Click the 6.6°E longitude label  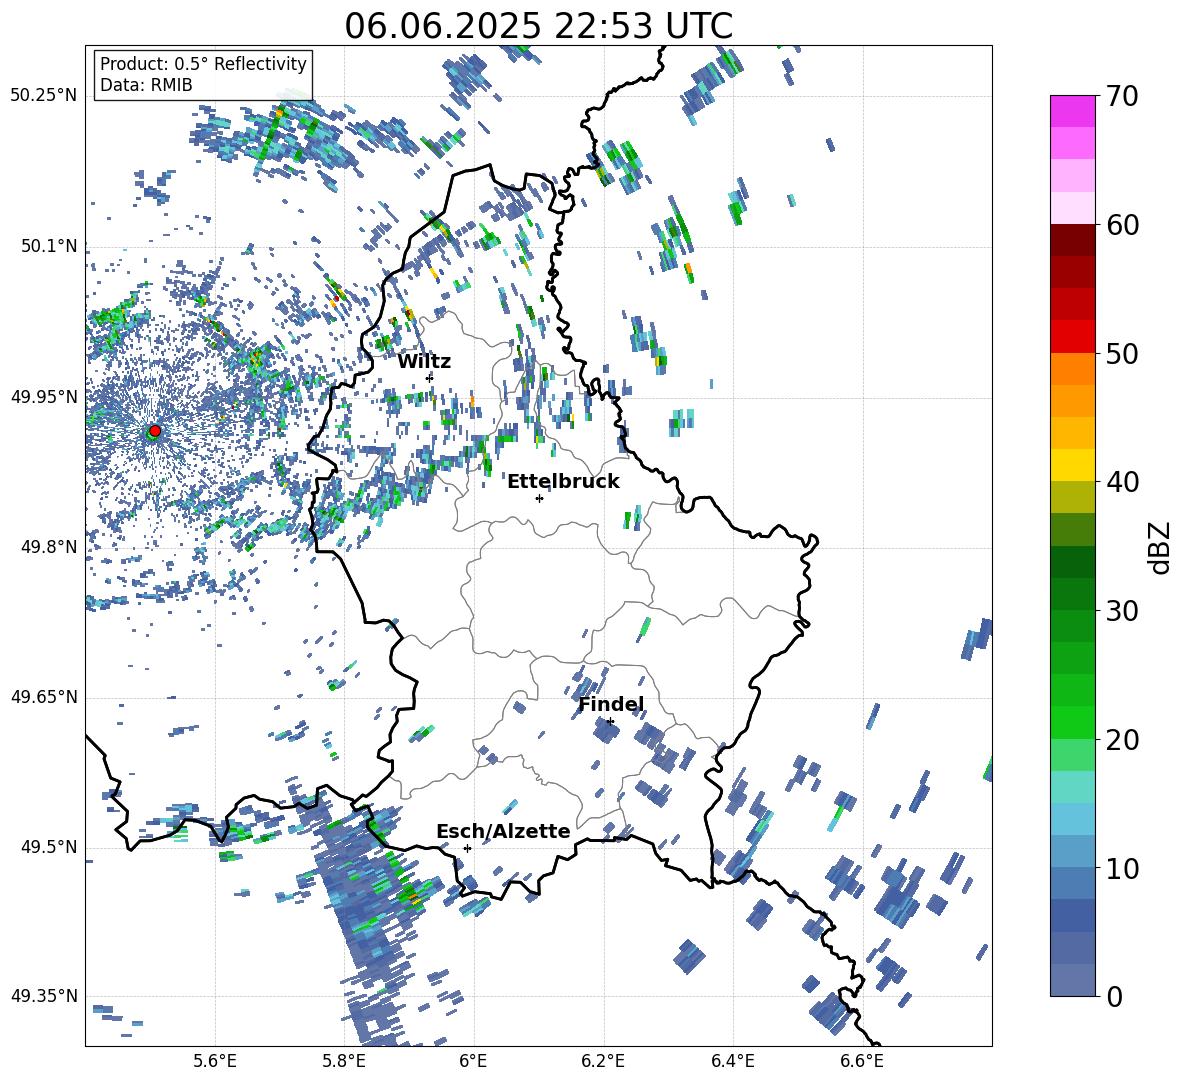click(x=862, y=1062)
